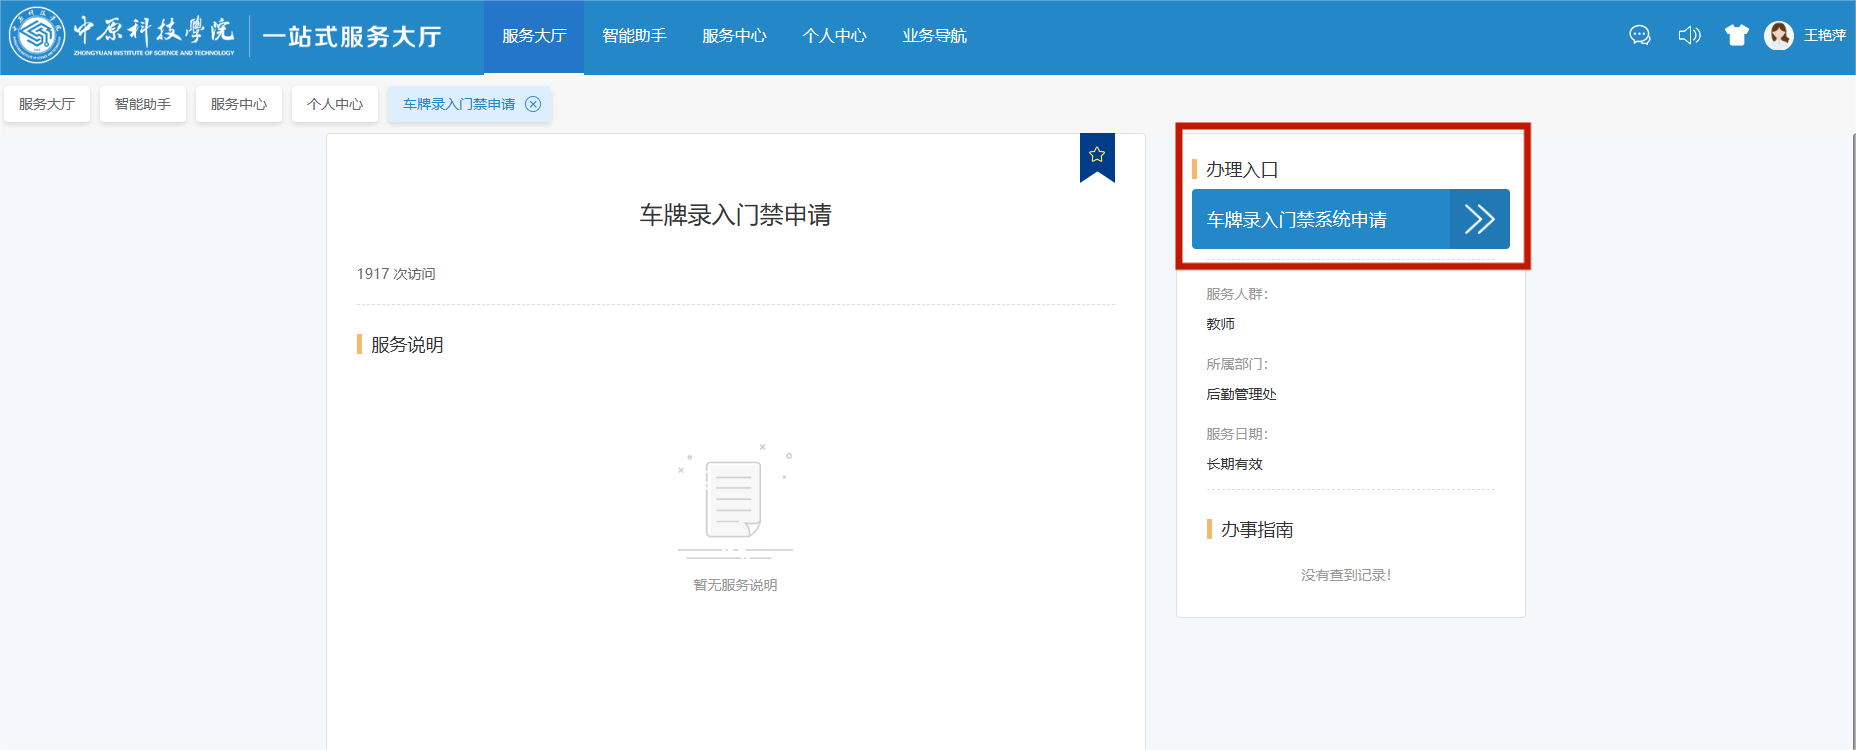
Task: Switch to the 服务中心 page tab
Action: point(239,104)
